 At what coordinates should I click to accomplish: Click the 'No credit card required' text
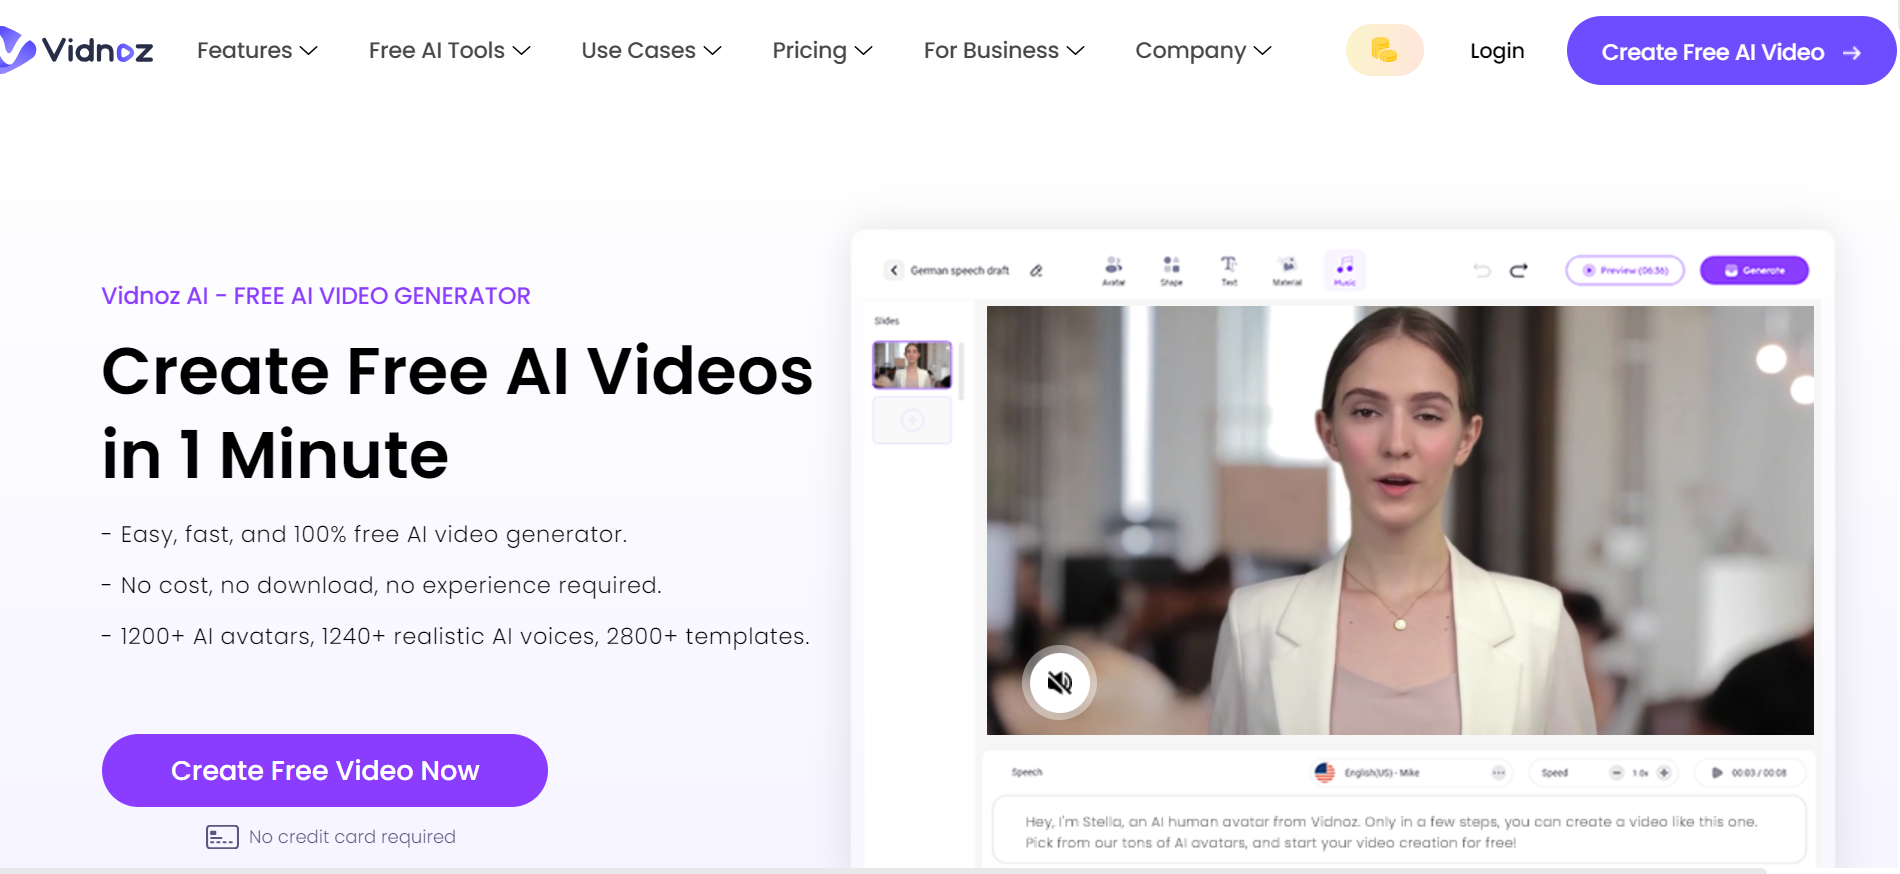(x=352, y=837)
